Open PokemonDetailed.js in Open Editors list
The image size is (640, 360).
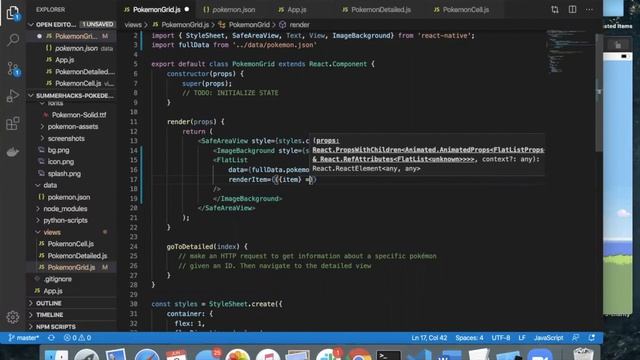tap(84, 72)
